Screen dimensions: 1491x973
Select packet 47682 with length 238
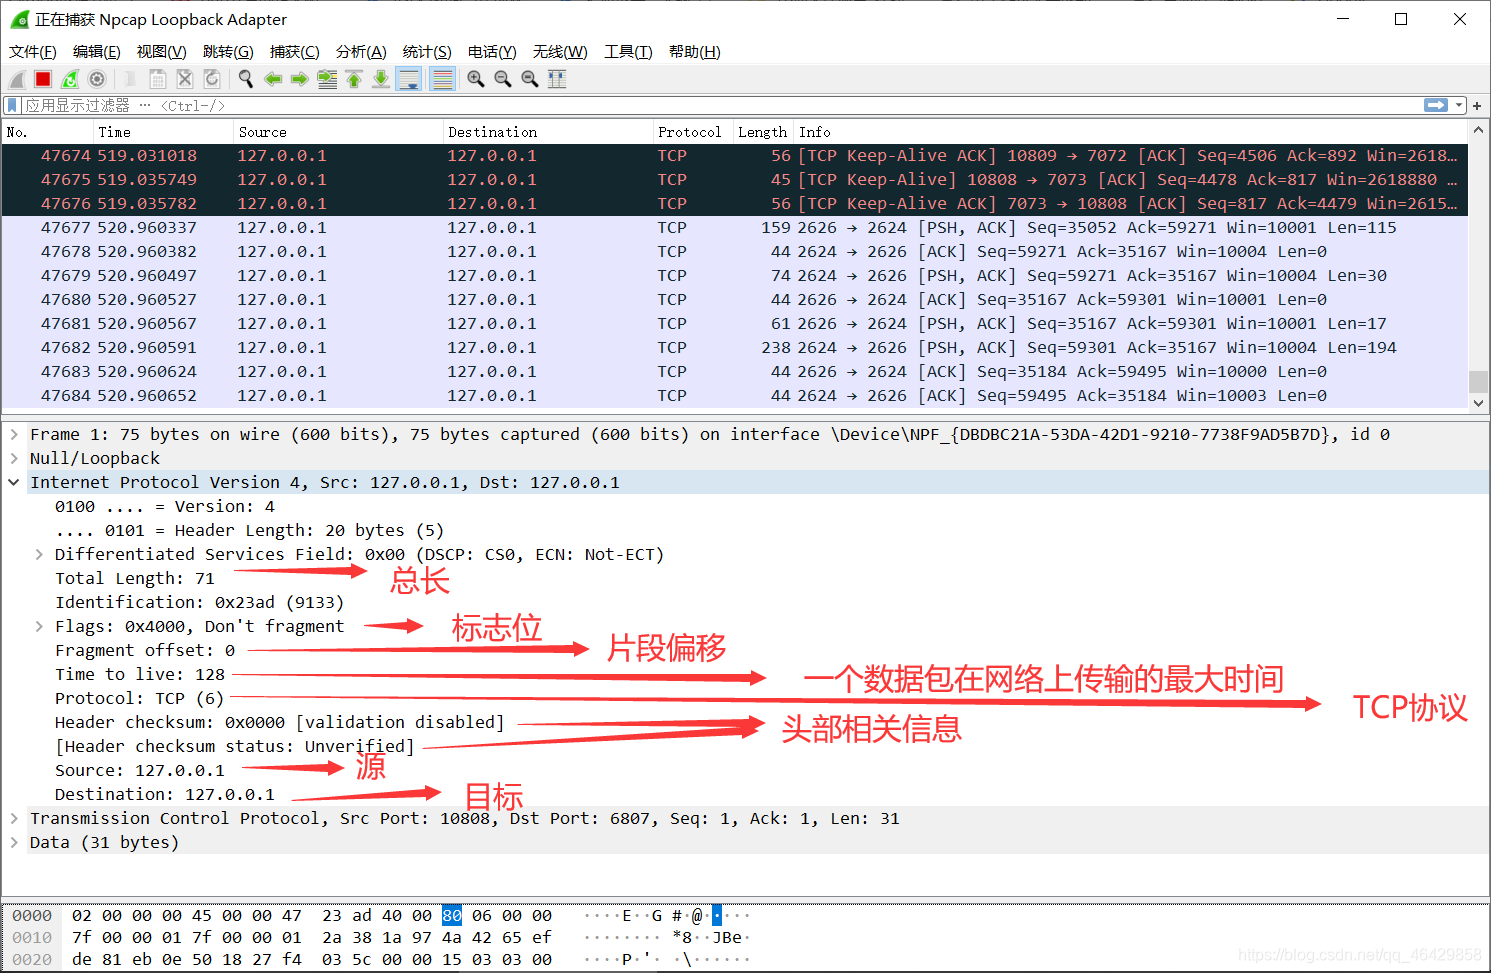735,348
